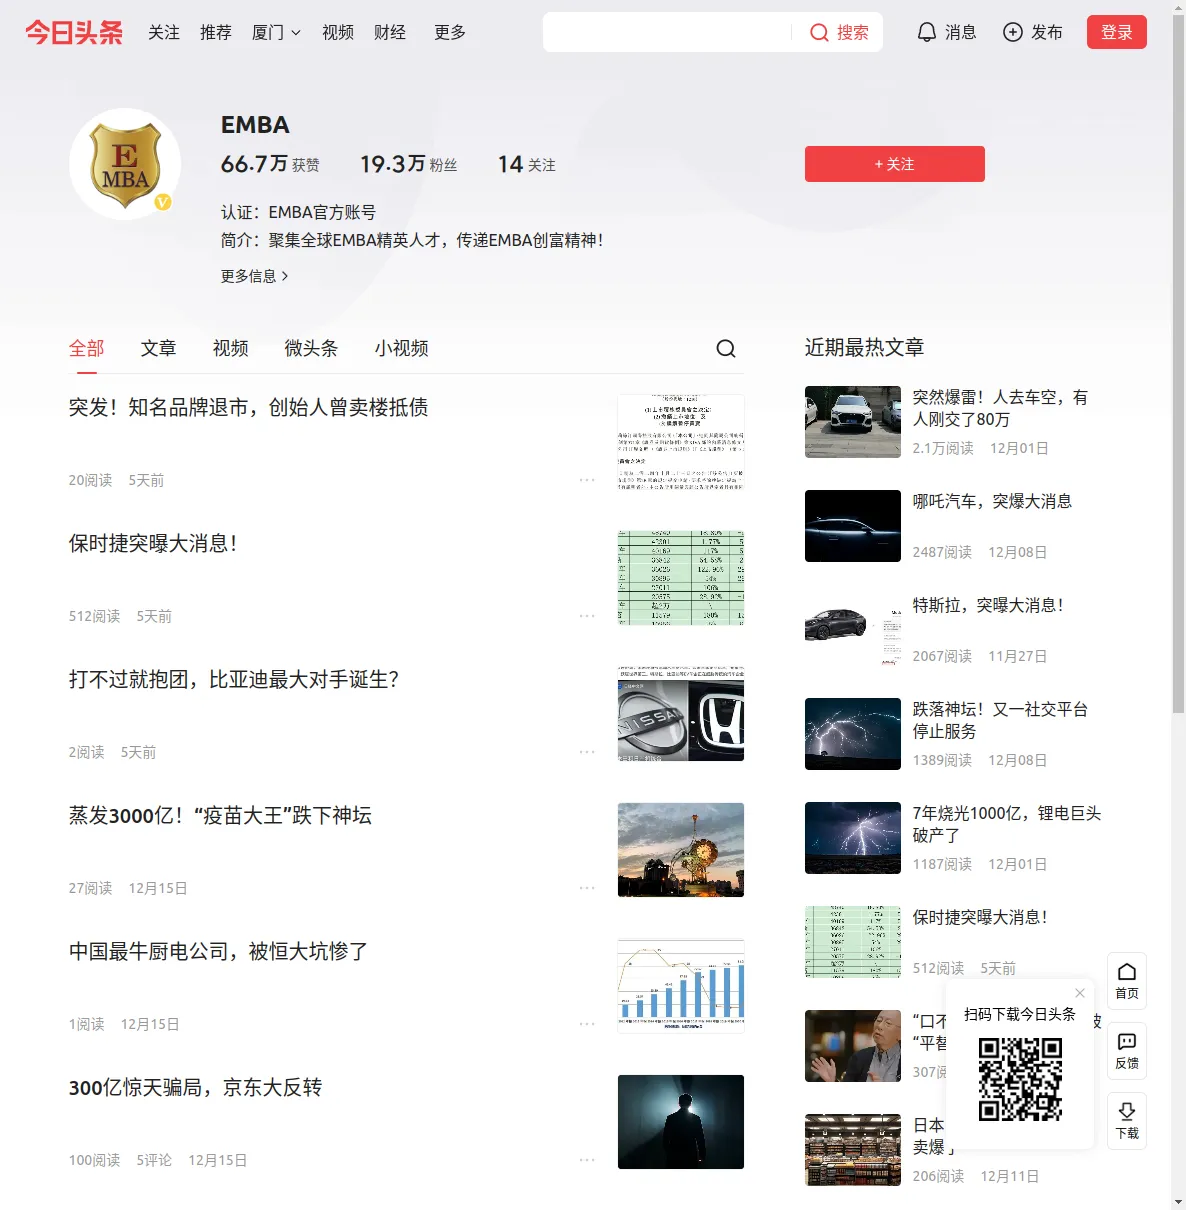
Task: Open the 更多 navigation menu
Action: click(x=450, y=32)
